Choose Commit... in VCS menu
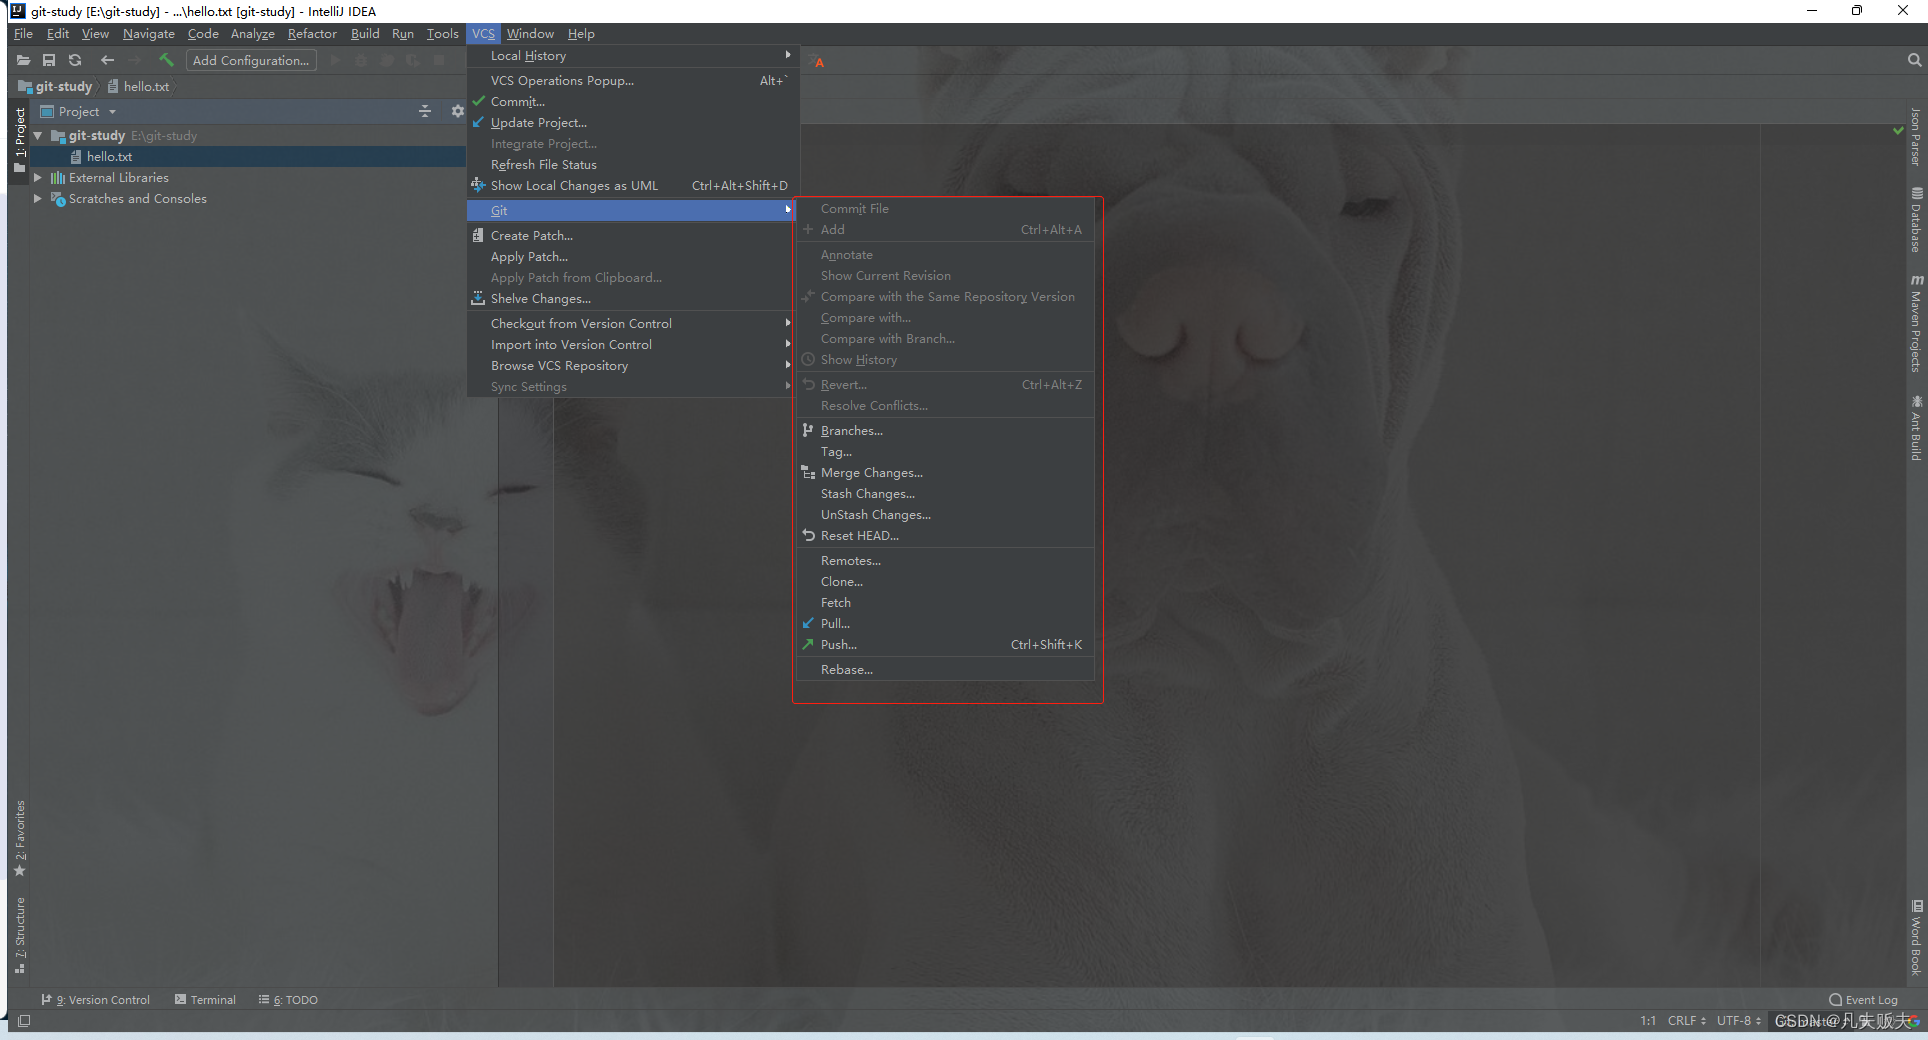 633,101
